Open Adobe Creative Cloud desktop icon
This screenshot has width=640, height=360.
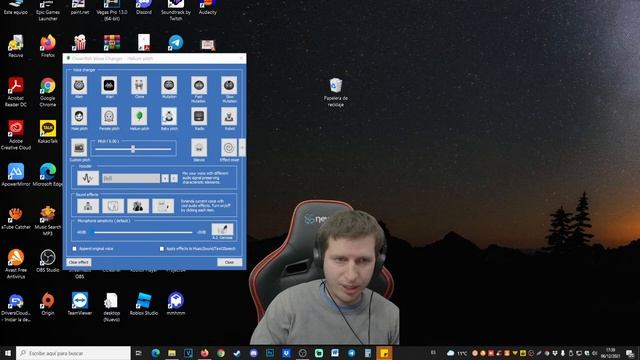click(16, 135)
